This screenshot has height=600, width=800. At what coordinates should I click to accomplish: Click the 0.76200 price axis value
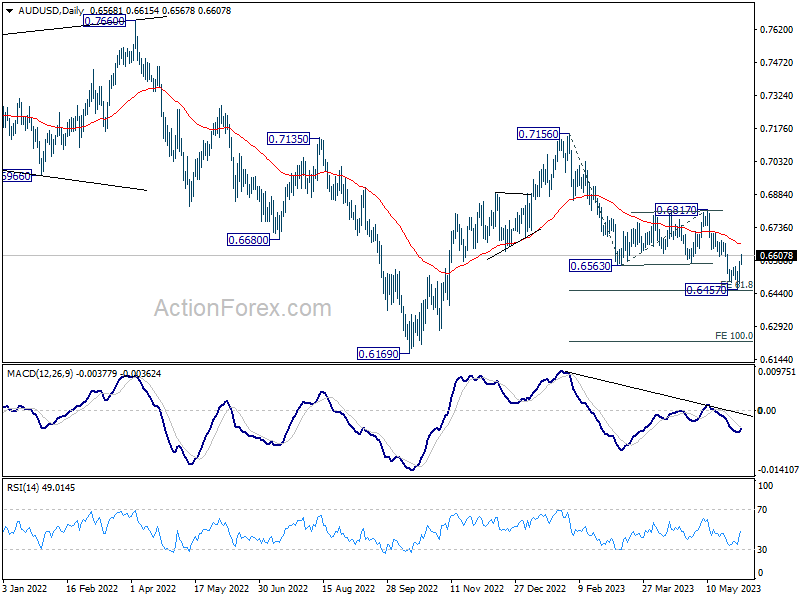[777, 30]
